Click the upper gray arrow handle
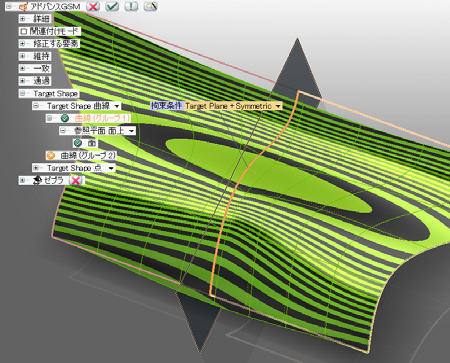This screenshot has width=450, height=363. [x=297, y=67]
